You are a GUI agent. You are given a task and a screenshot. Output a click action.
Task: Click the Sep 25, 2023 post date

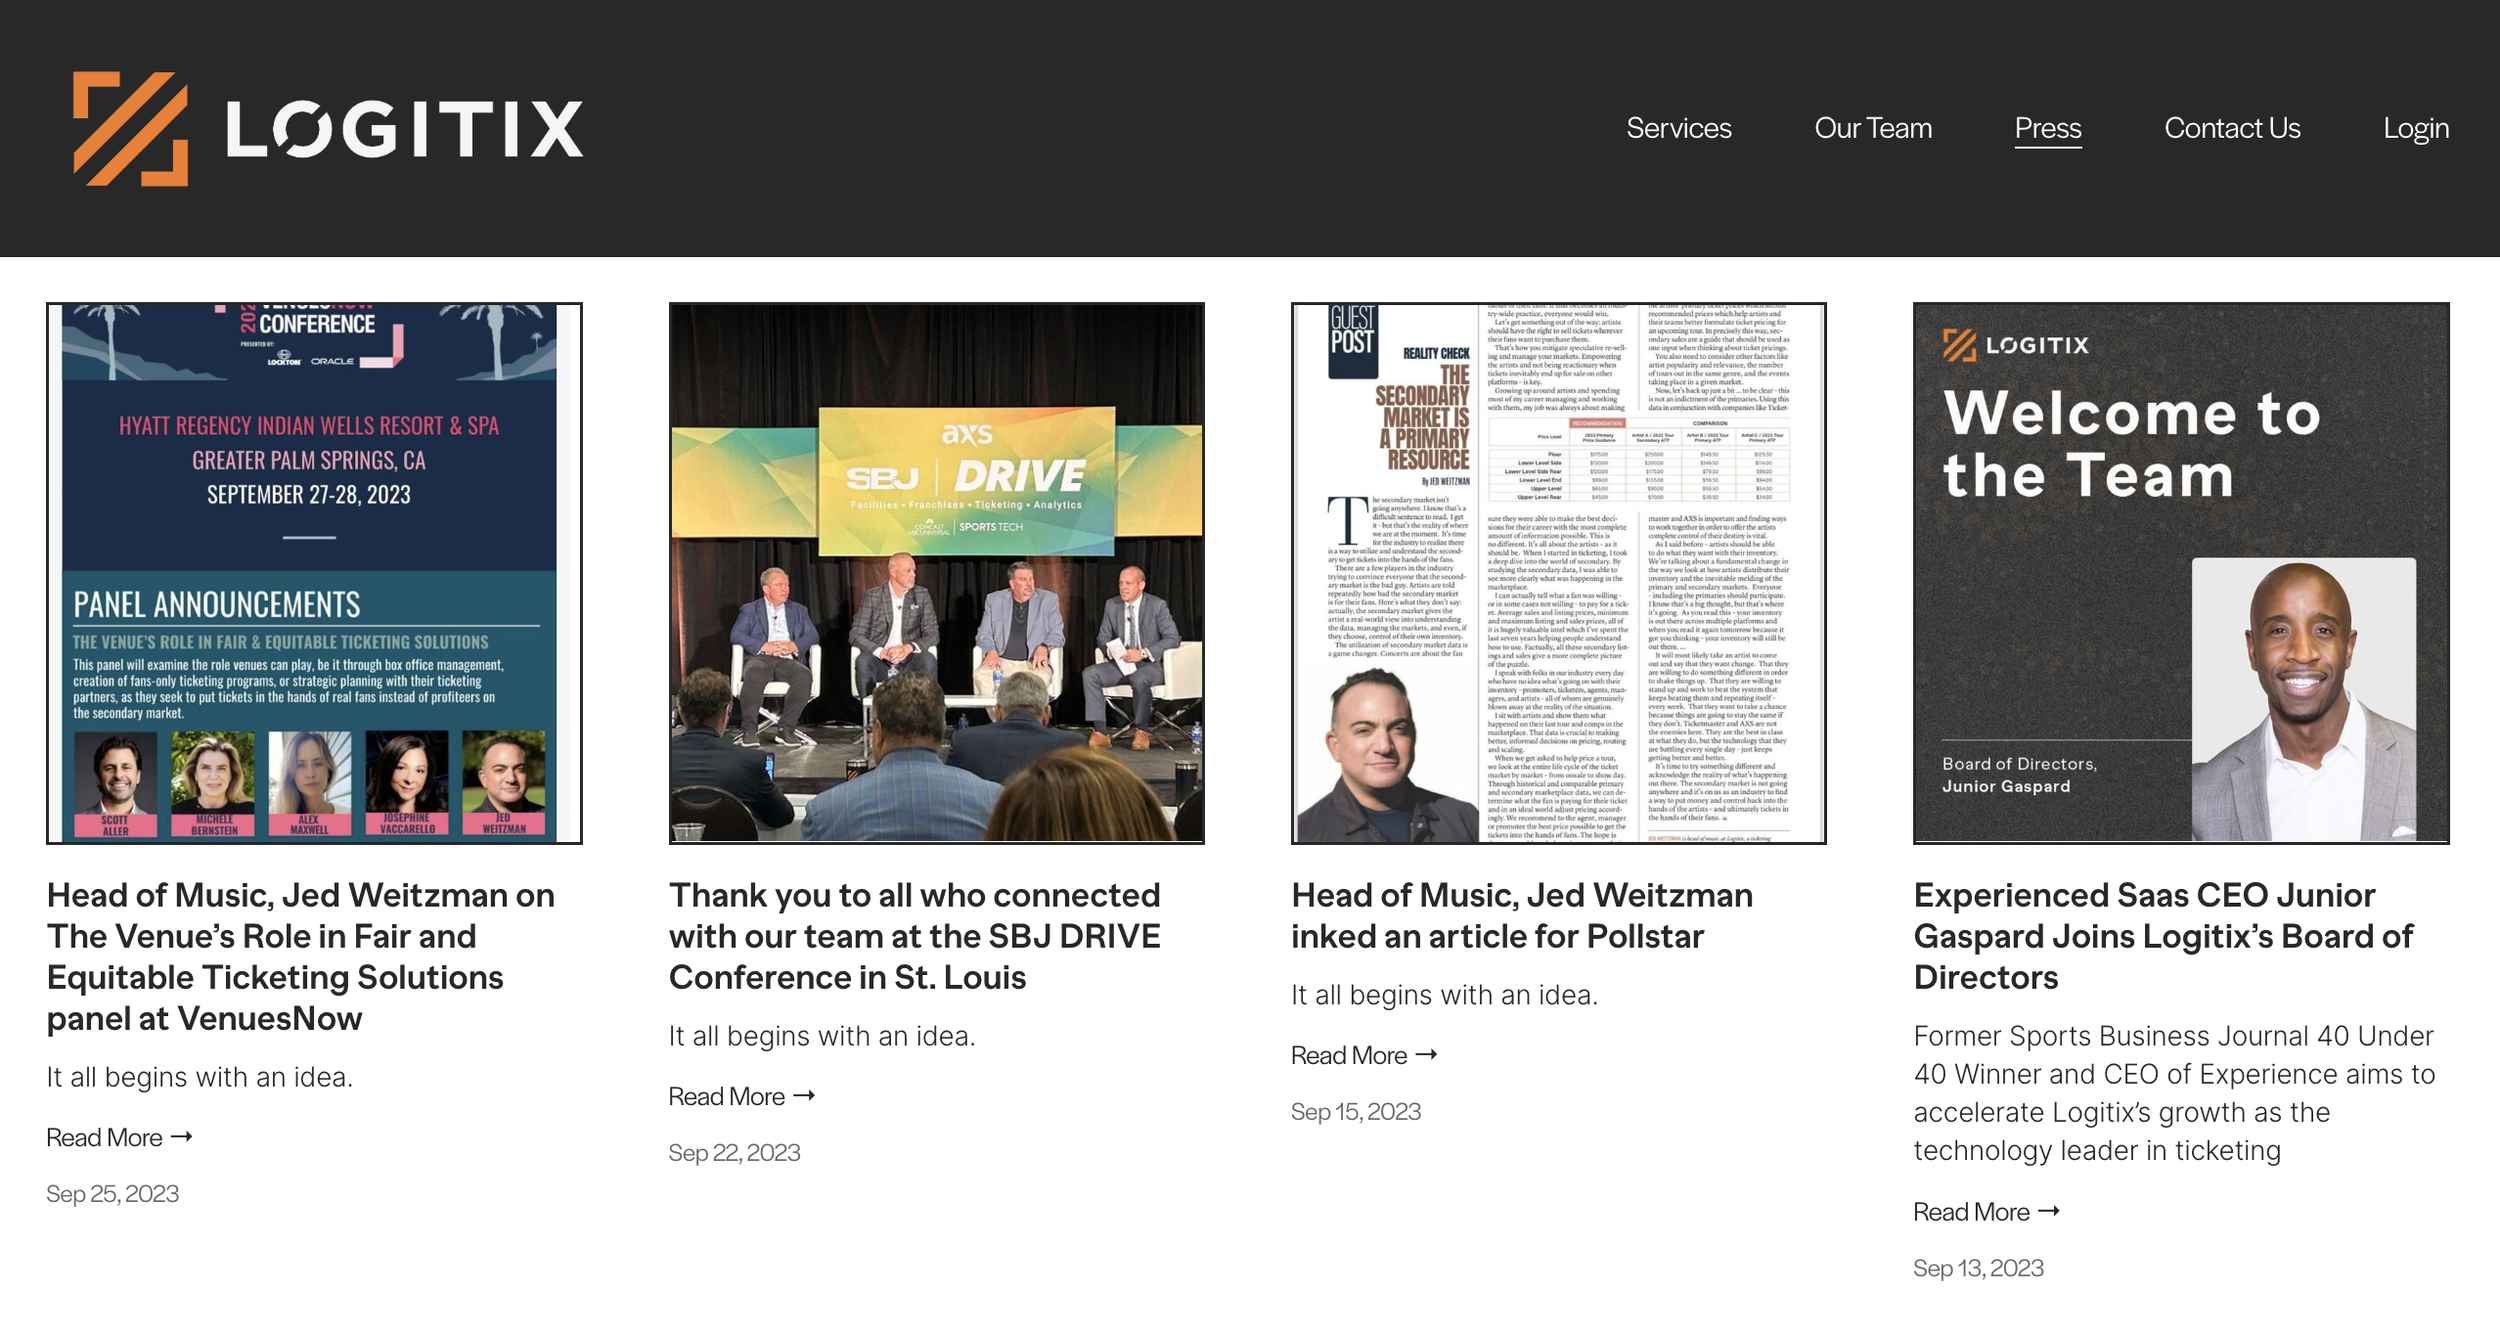(113, 1194)
